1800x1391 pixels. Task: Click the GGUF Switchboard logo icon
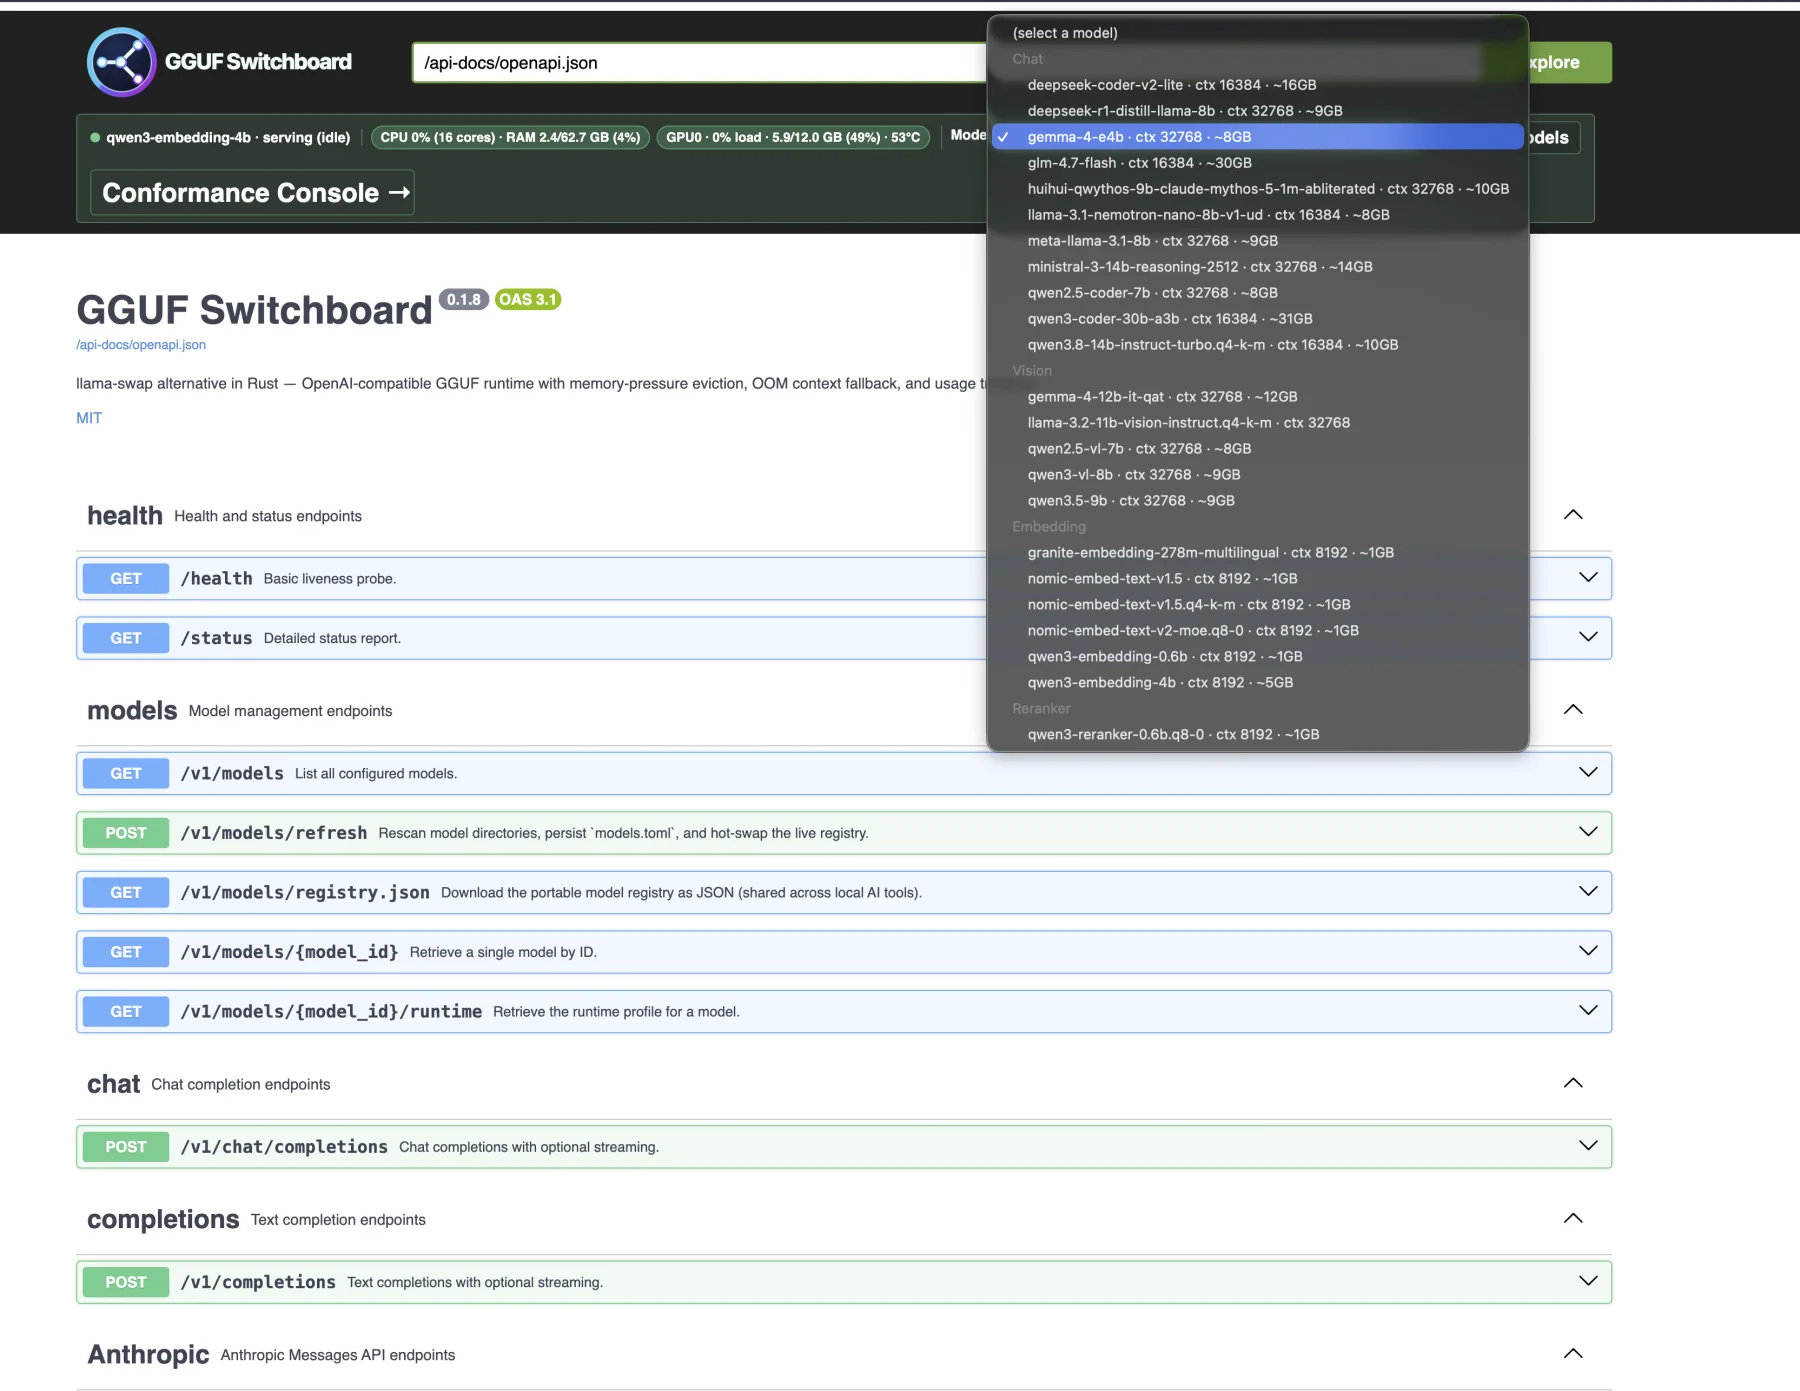click(x=121, y=62)
